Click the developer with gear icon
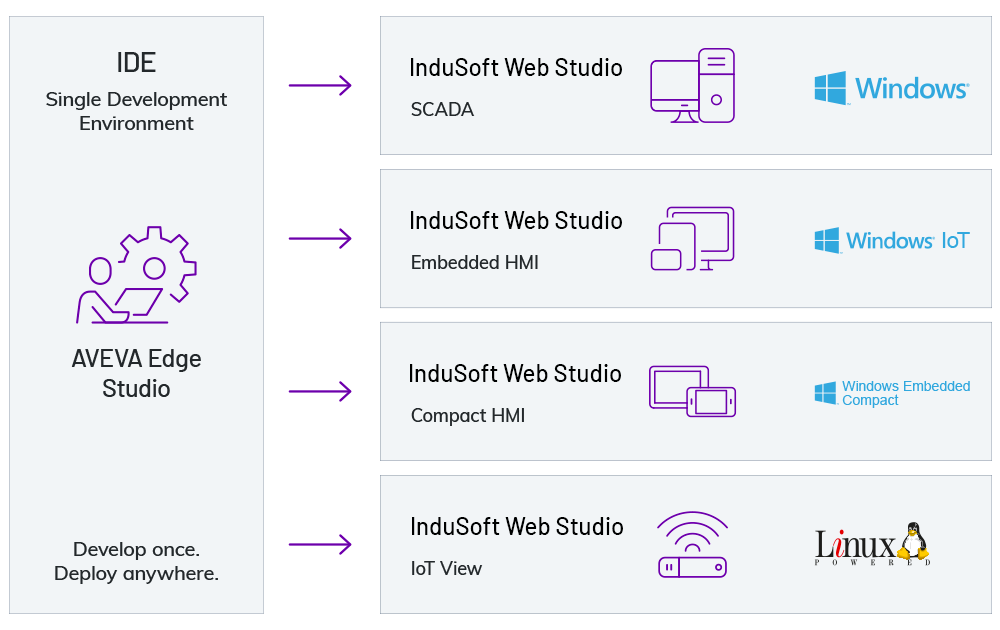Image resolution: width=1000 pixels, height=630 pixels. (136, 275)
